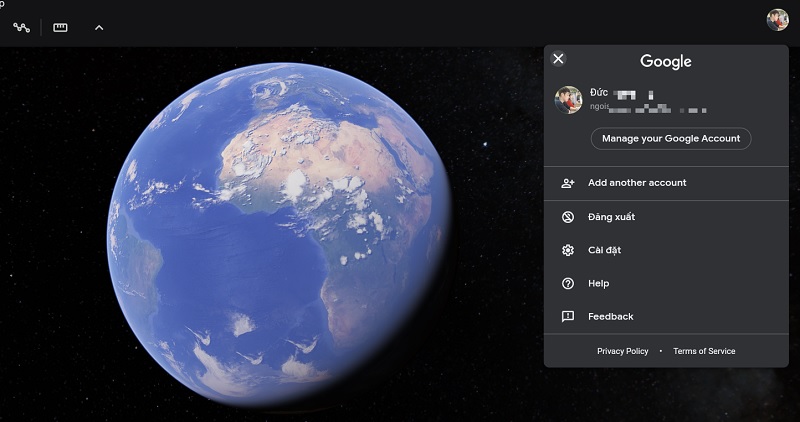The width and height of the screenshot is (800, 422).
Task: Select Đăng xuất to sign out
Action: click(x=666, y=217)
